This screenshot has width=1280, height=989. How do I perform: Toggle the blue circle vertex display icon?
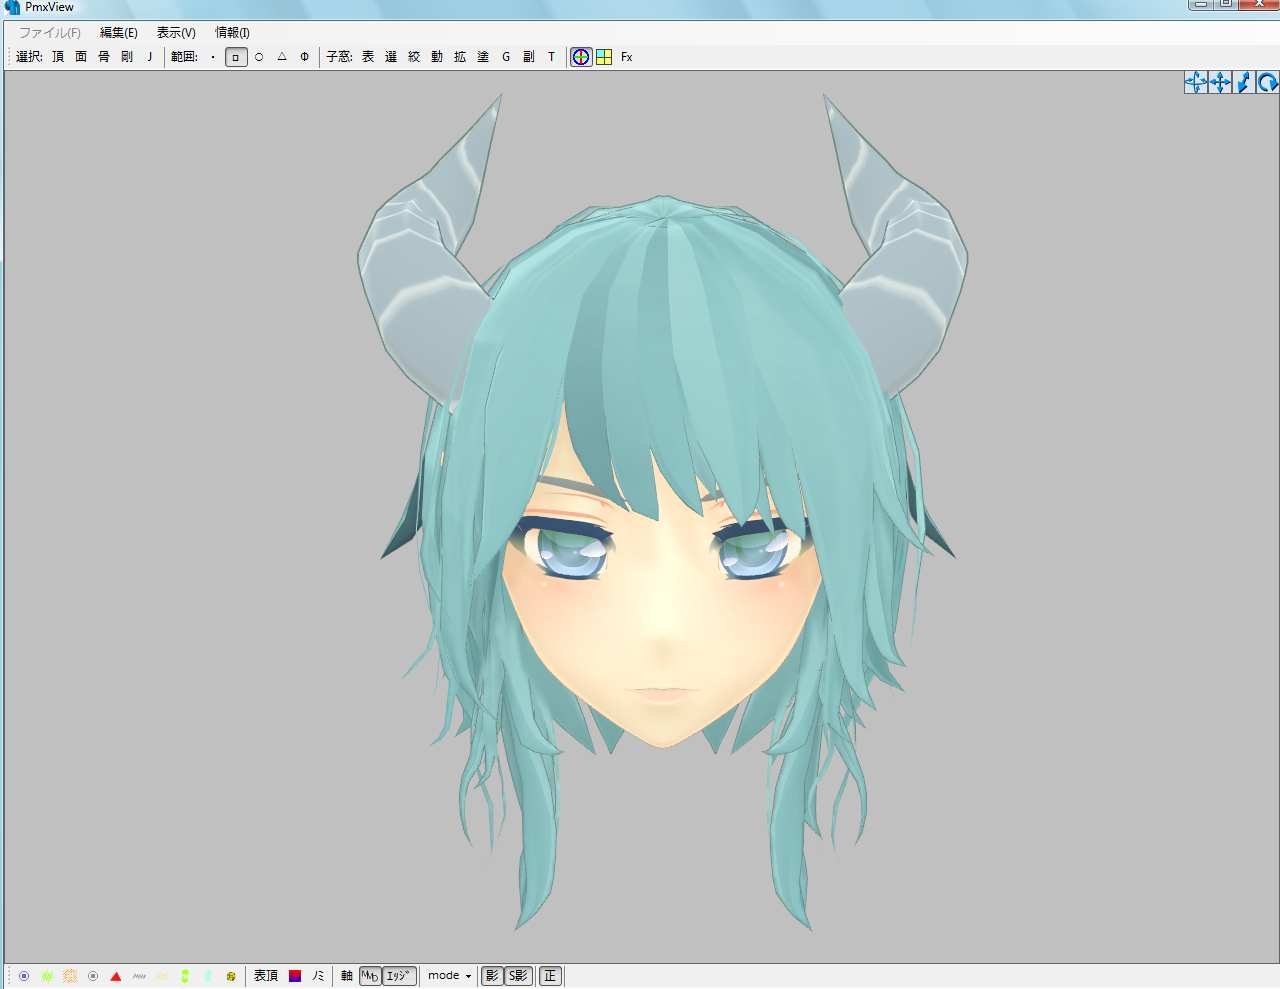[24, 976]
